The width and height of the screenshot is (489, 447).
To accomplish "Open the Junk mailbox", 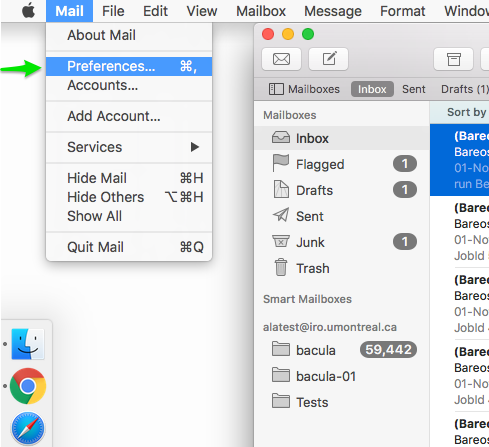I will [x=341, y=242].
